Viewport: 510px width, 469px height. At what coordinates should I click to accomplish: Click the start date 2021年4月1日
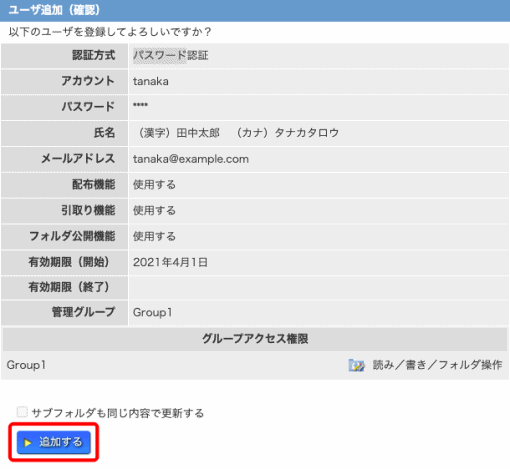(x=170, y=262)
